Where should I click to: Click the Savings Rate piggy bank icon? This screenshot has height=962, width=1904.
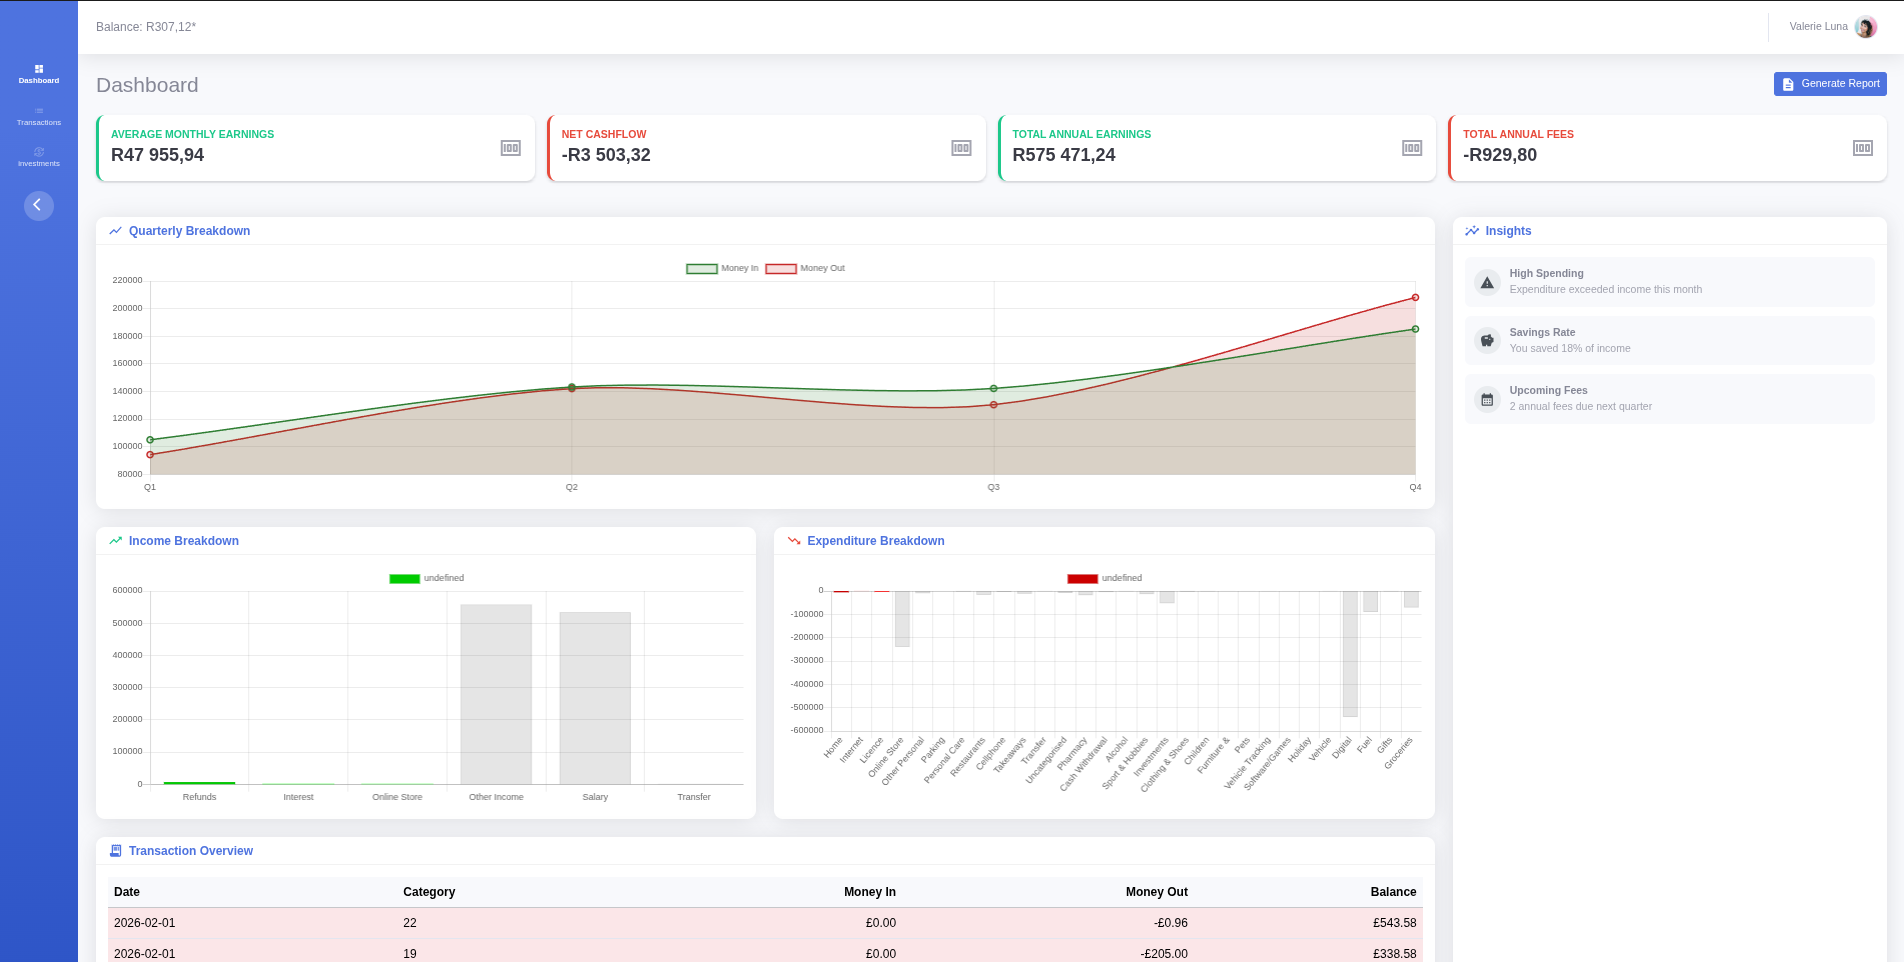coord(1487,341)
